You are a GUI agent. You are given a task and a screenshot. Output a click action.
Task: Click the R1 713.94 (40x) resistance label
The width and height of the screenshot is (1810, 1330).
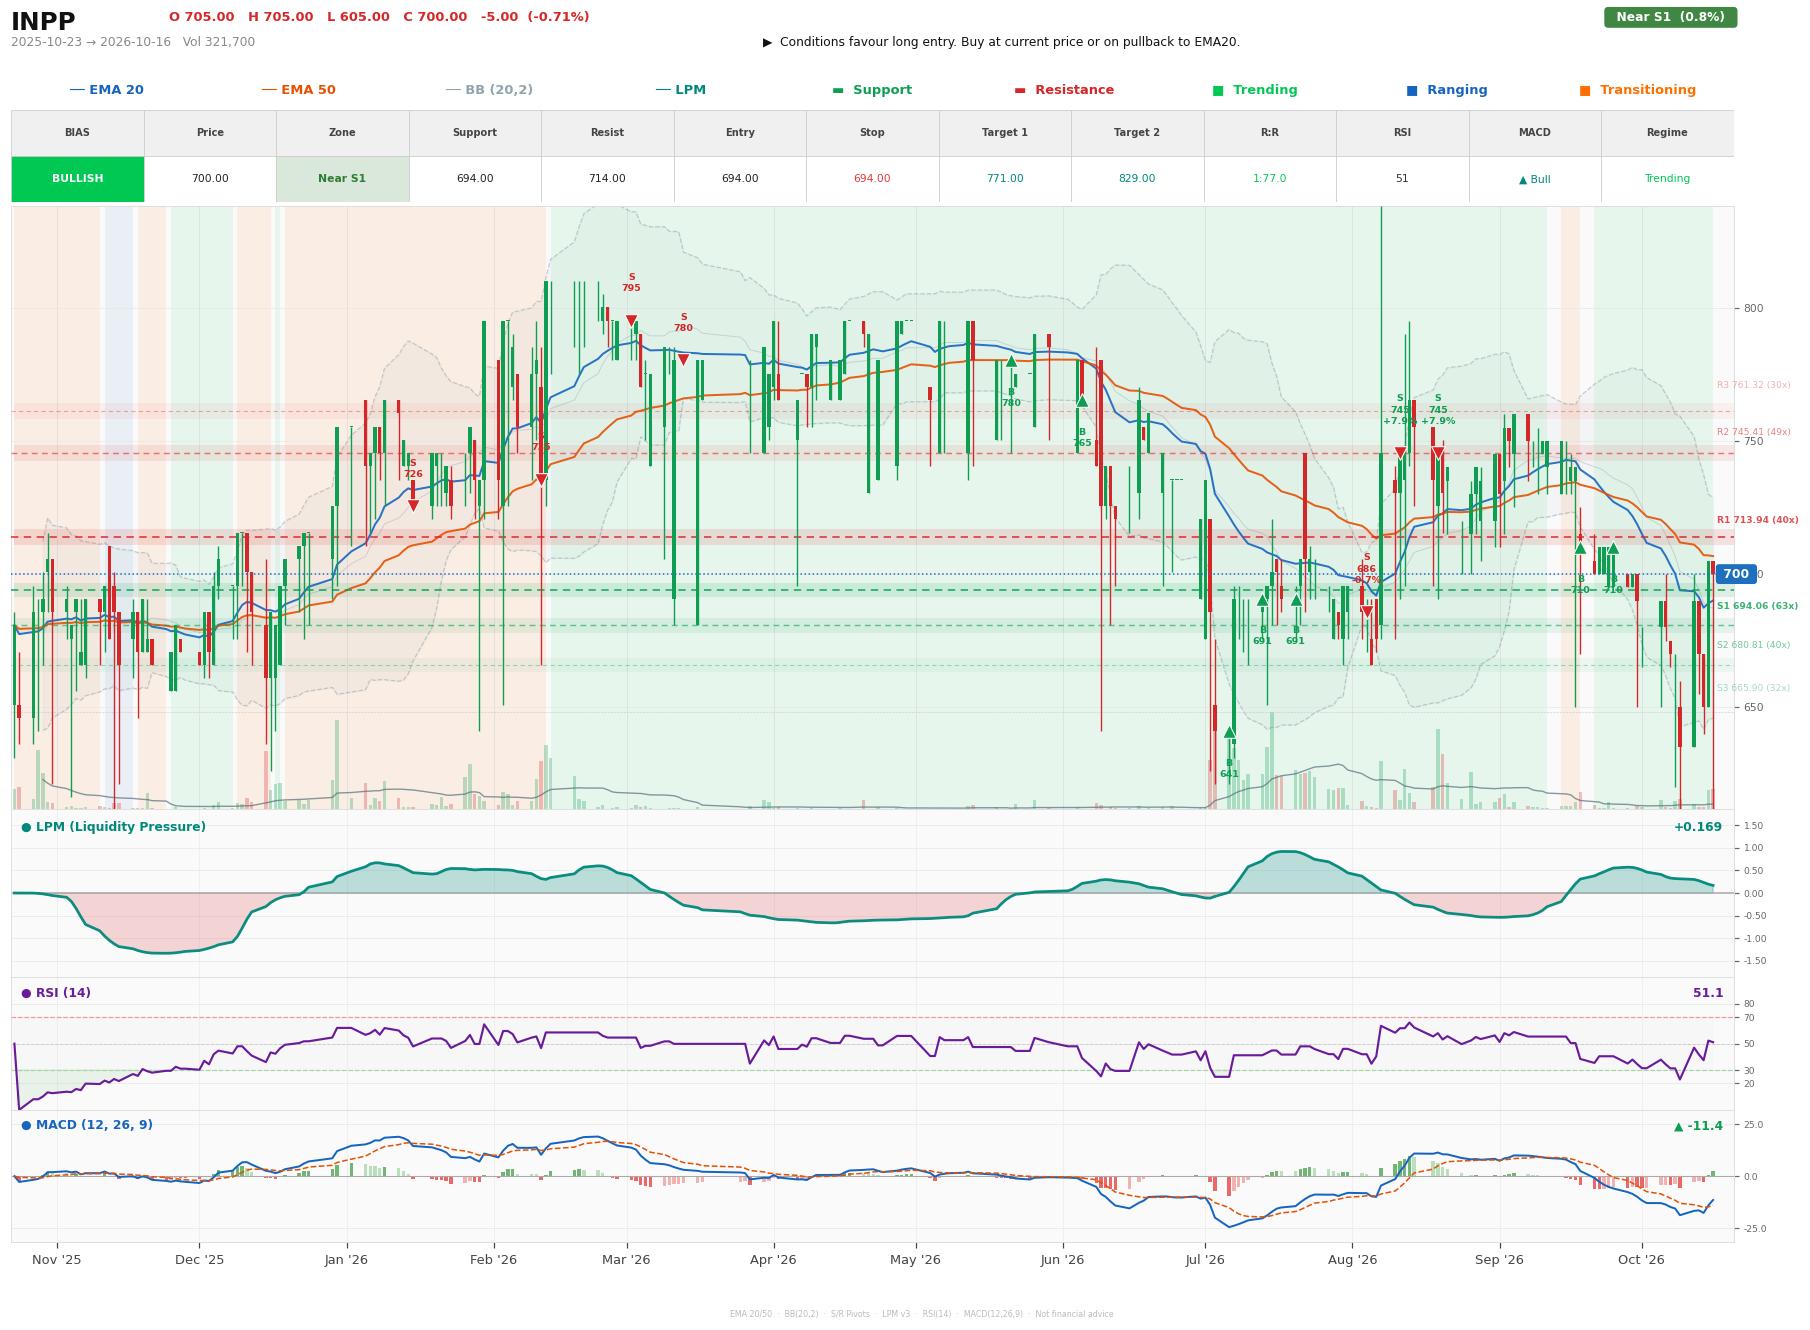click(x=1757, y=520)
